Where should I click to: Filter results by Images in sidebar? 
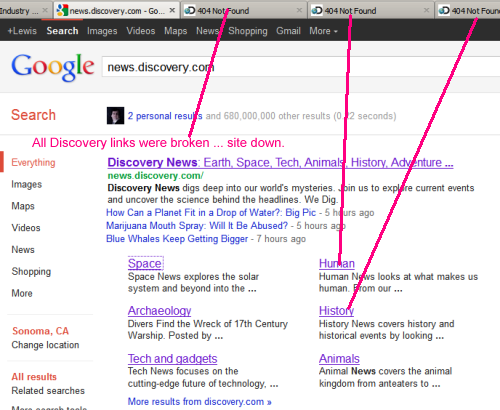click(27, 184)
